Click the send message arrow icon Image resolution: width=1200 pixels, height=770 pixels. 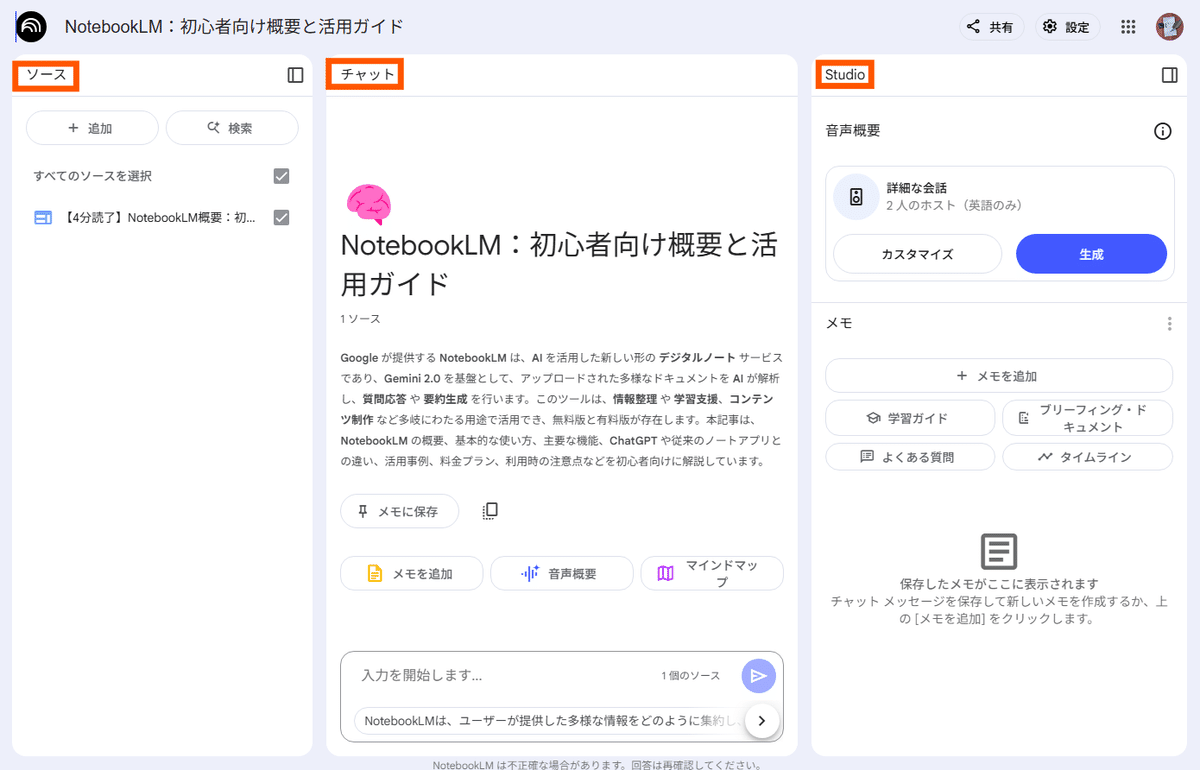point(758,675)
